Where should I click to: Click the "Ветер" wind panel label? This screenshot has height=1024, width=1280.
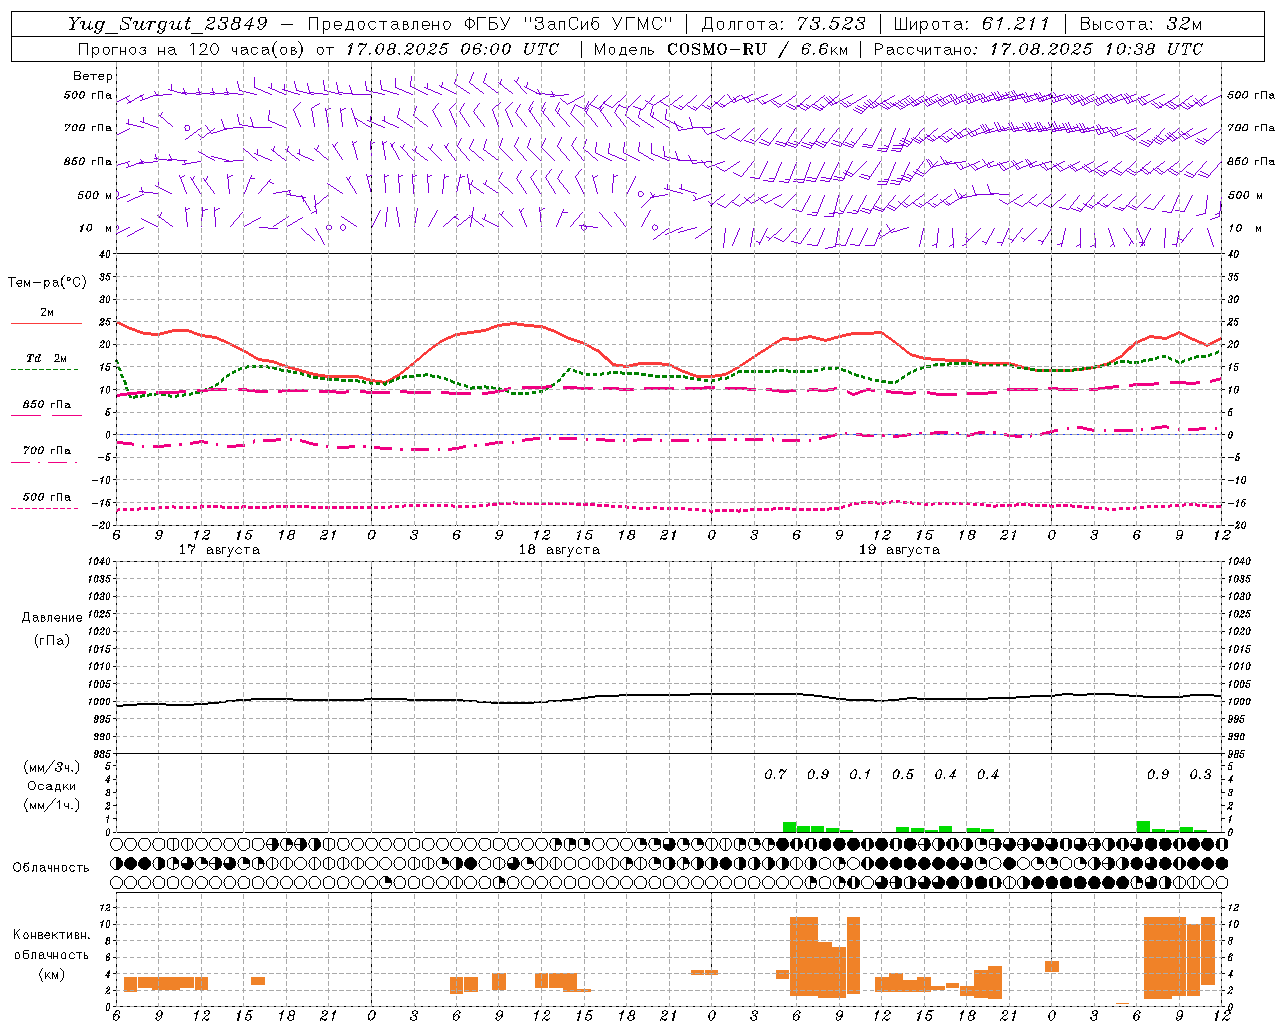[x=92, y=76]
